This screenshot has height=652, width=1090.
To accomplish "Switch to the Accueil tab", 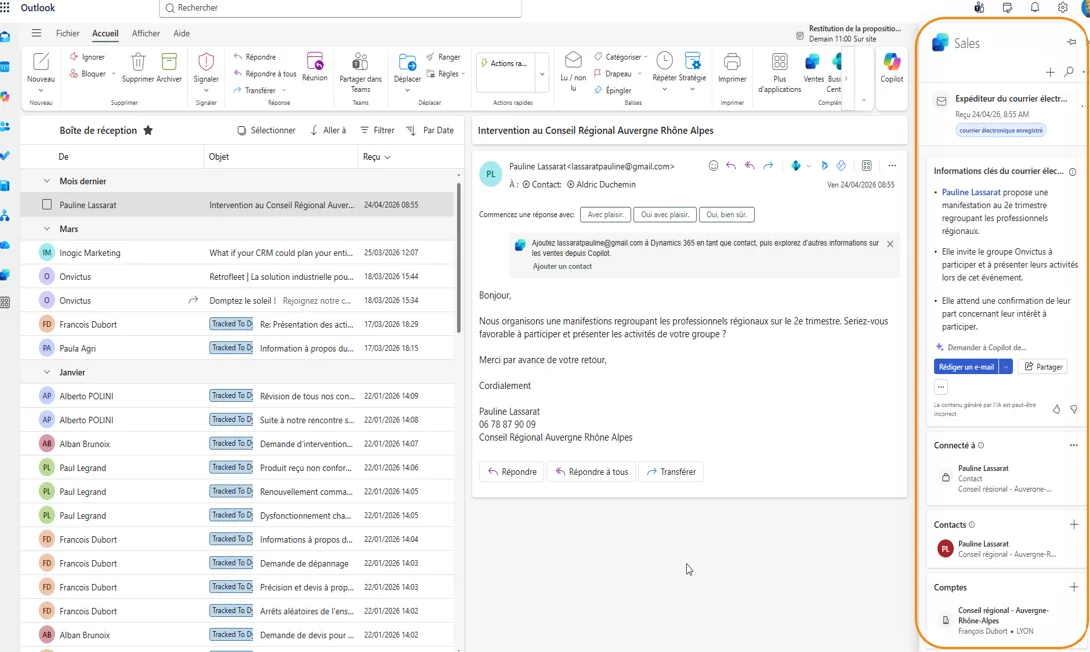I will [105, 33].
